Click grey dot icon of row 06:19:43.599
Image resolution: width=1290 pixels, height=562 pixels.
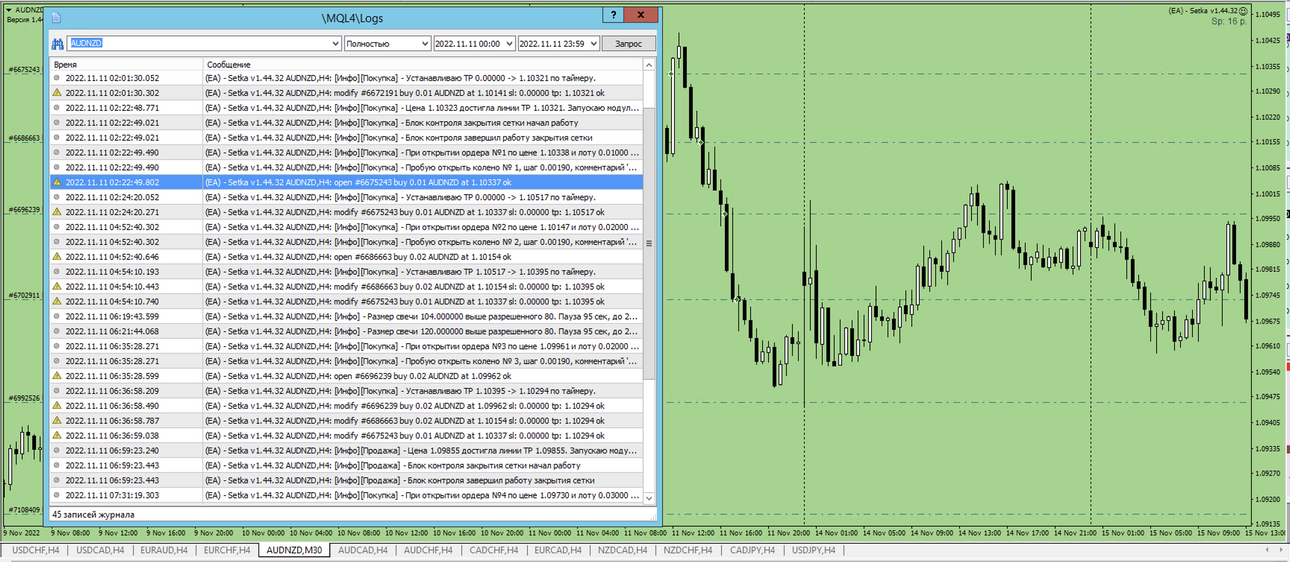57,316
